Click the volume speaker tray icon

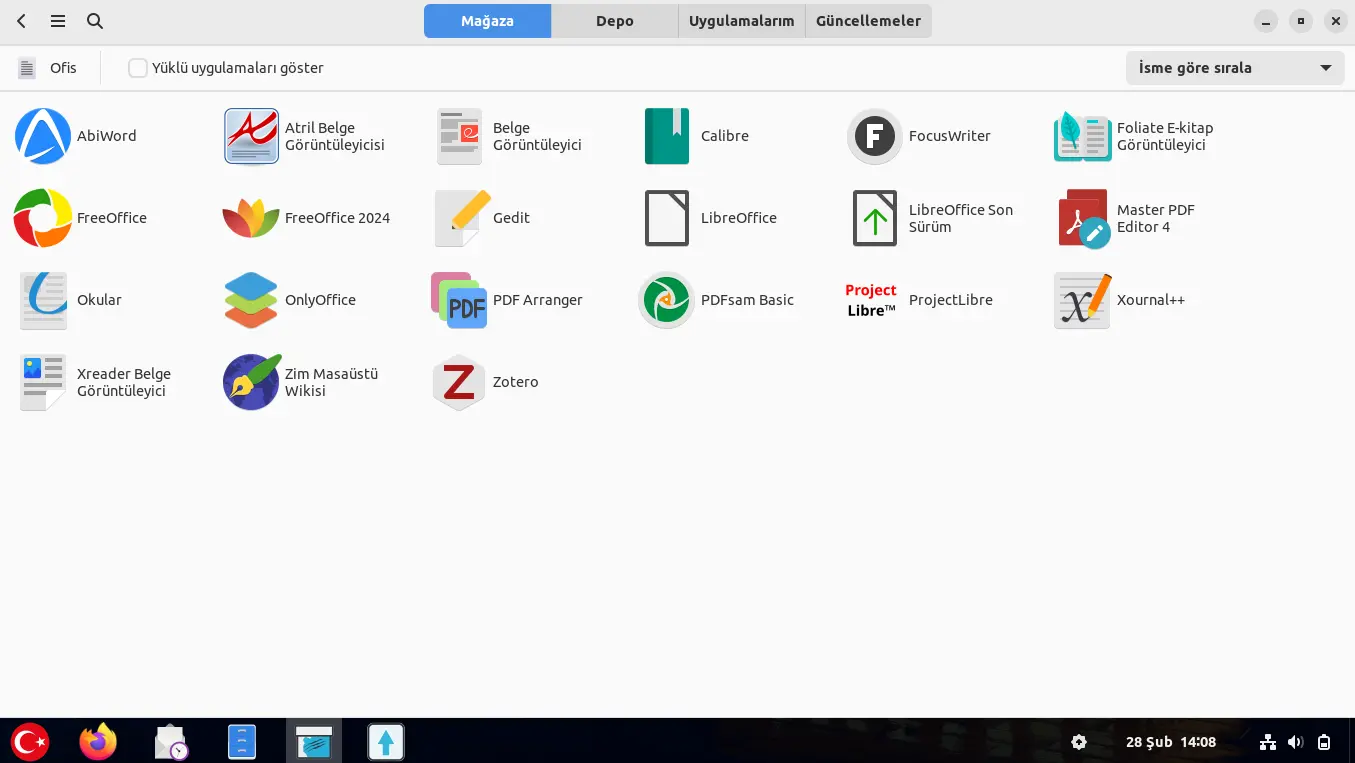click(x=1296, y=742)
